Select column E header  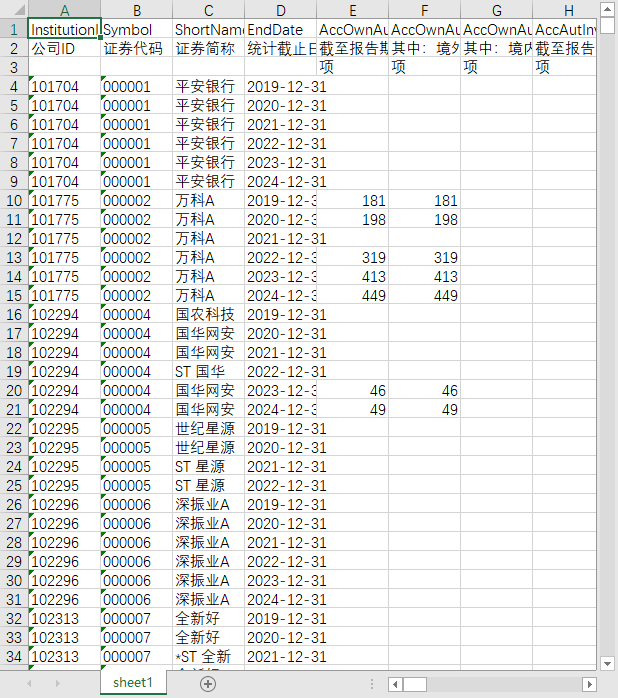coord(353,10)
